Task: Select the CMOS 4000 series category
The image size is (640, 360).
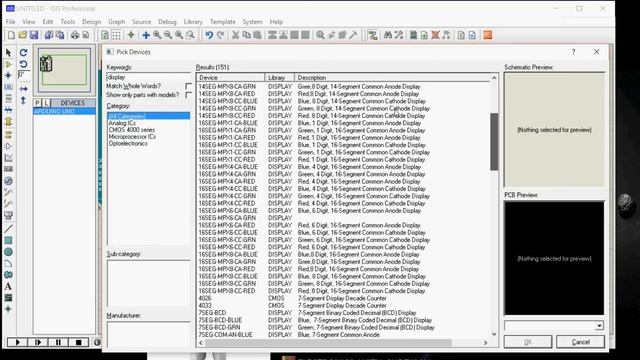Action: [x=131, y=130]
